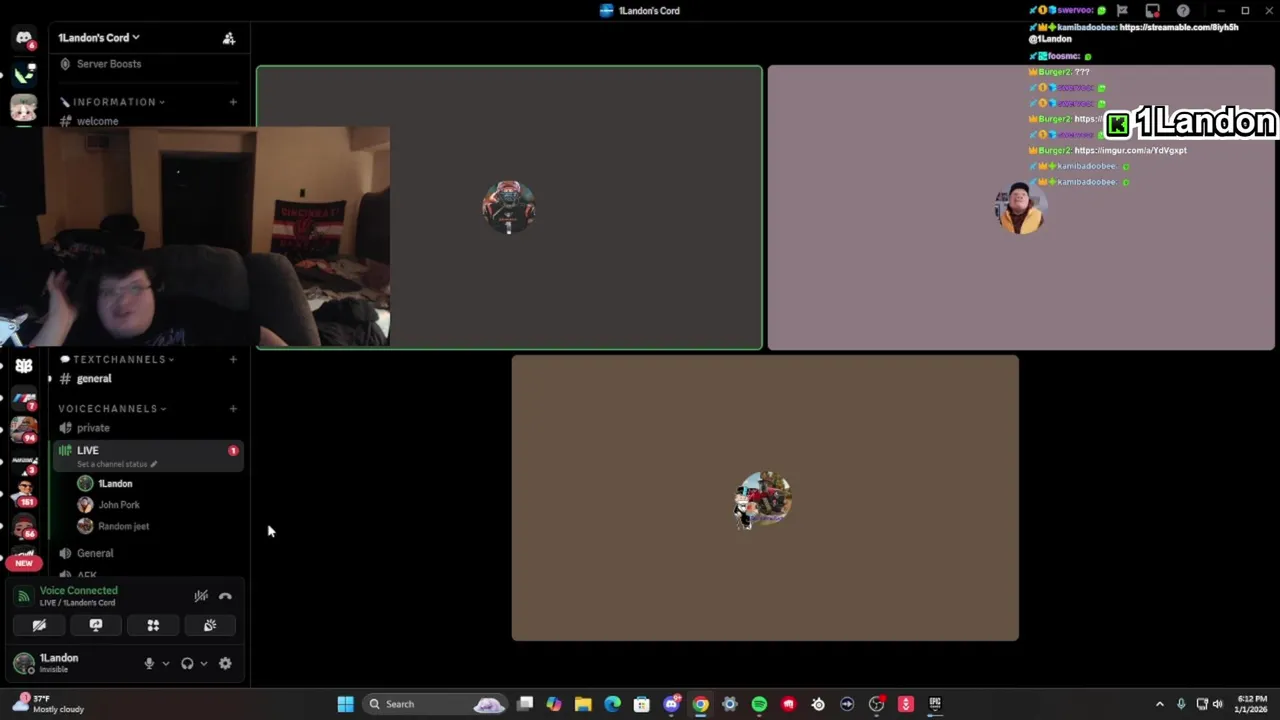Focus the Random jeet video tile
The width and height of the screenshot is (1280, 720).
[x=765, y=498]
